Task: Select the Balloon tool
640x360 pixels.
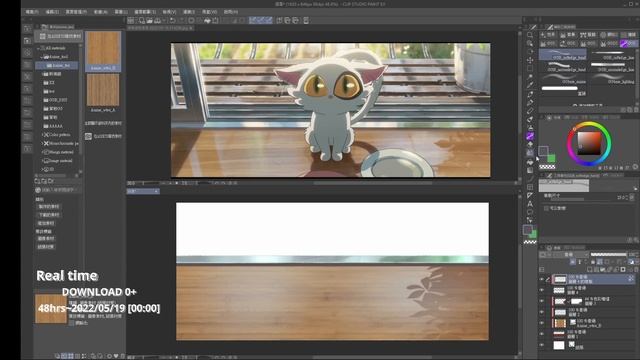Action: click(530, 212)
